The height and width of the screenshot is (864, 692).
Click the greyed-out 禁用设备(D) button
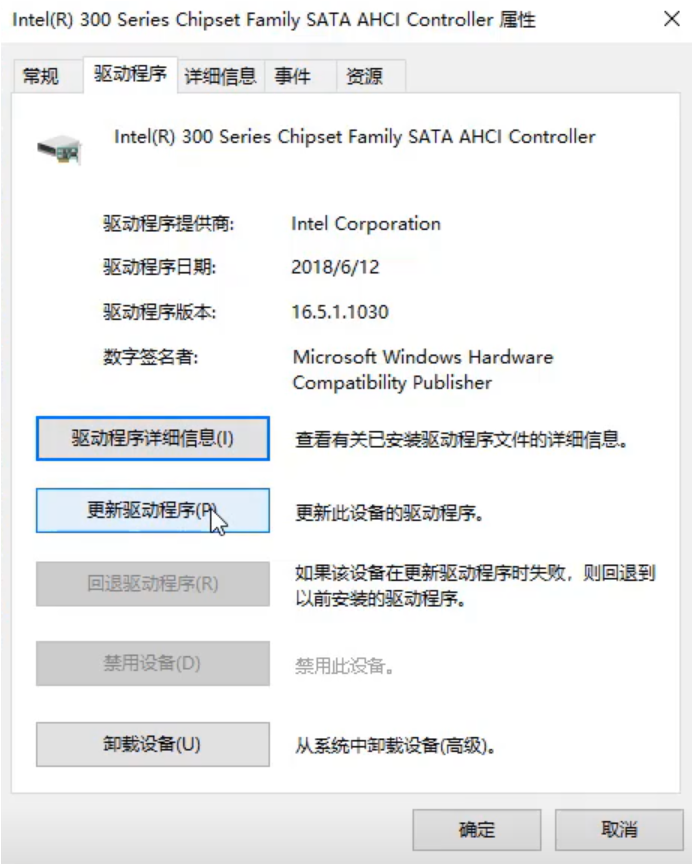152,663
